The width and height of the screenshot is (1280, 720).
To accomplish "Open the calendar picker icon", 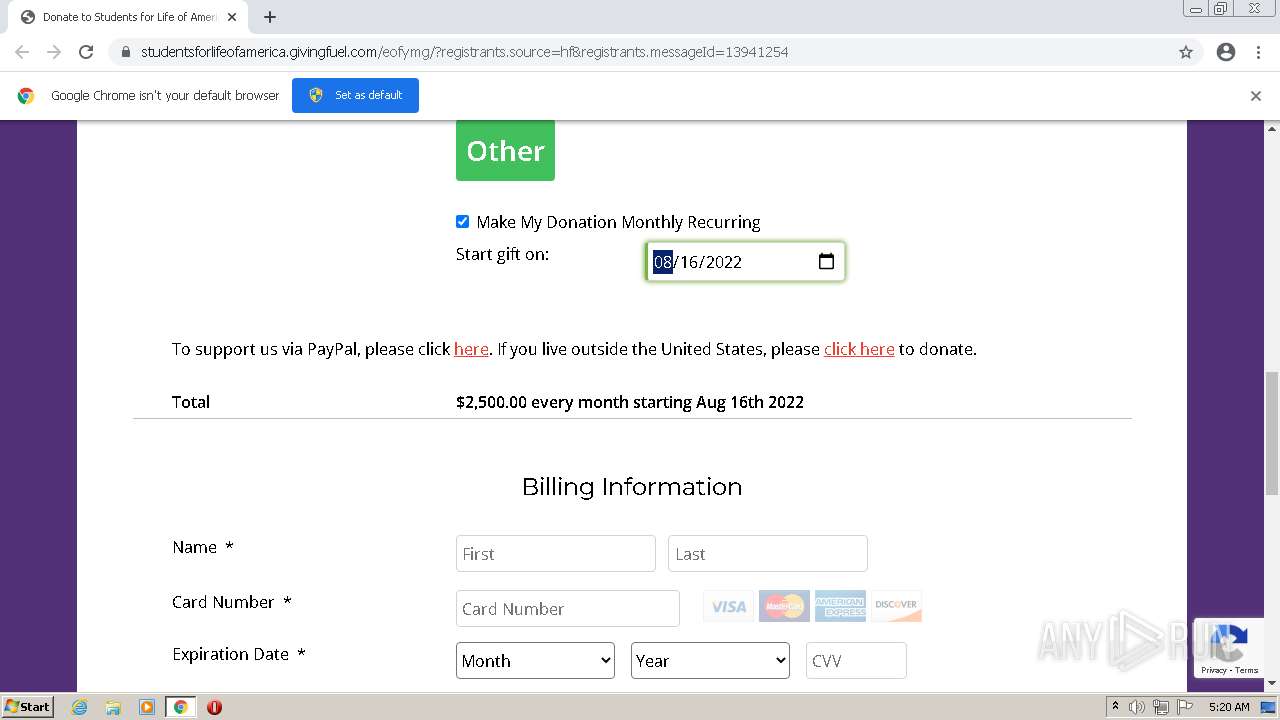I will point(826,261).
